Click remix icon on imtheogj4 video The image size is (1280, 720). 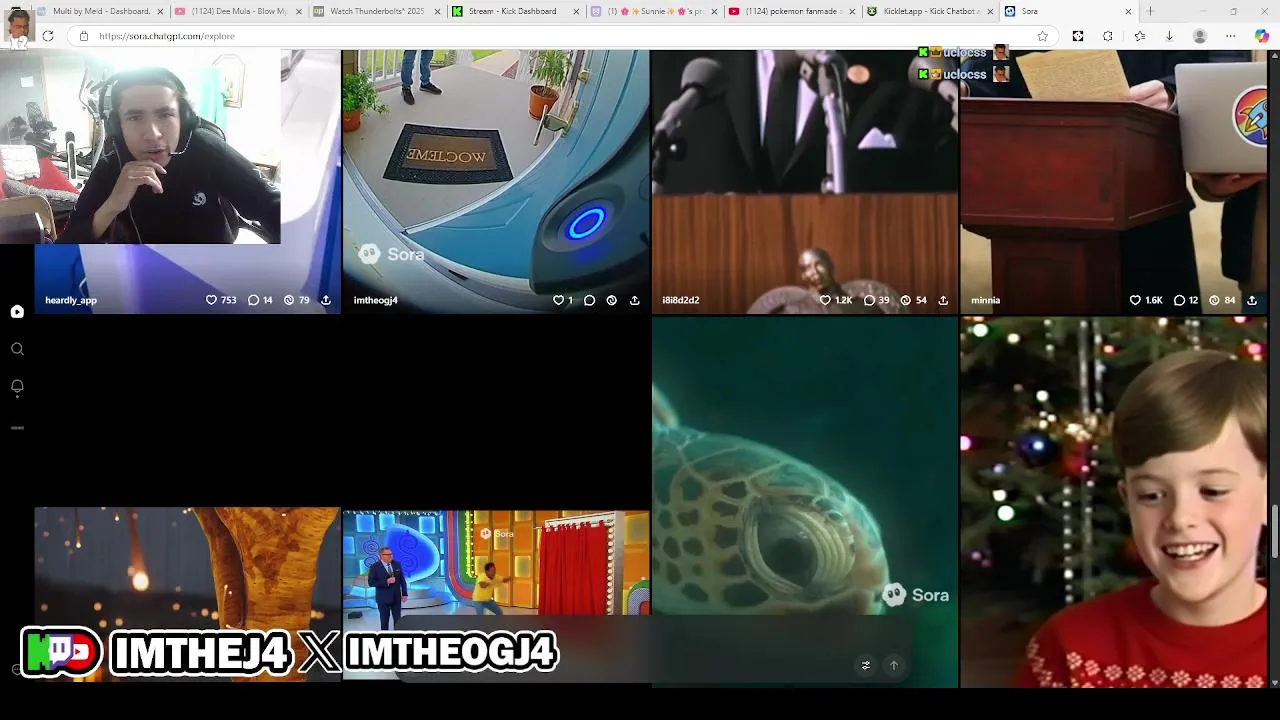coord(611,300)
